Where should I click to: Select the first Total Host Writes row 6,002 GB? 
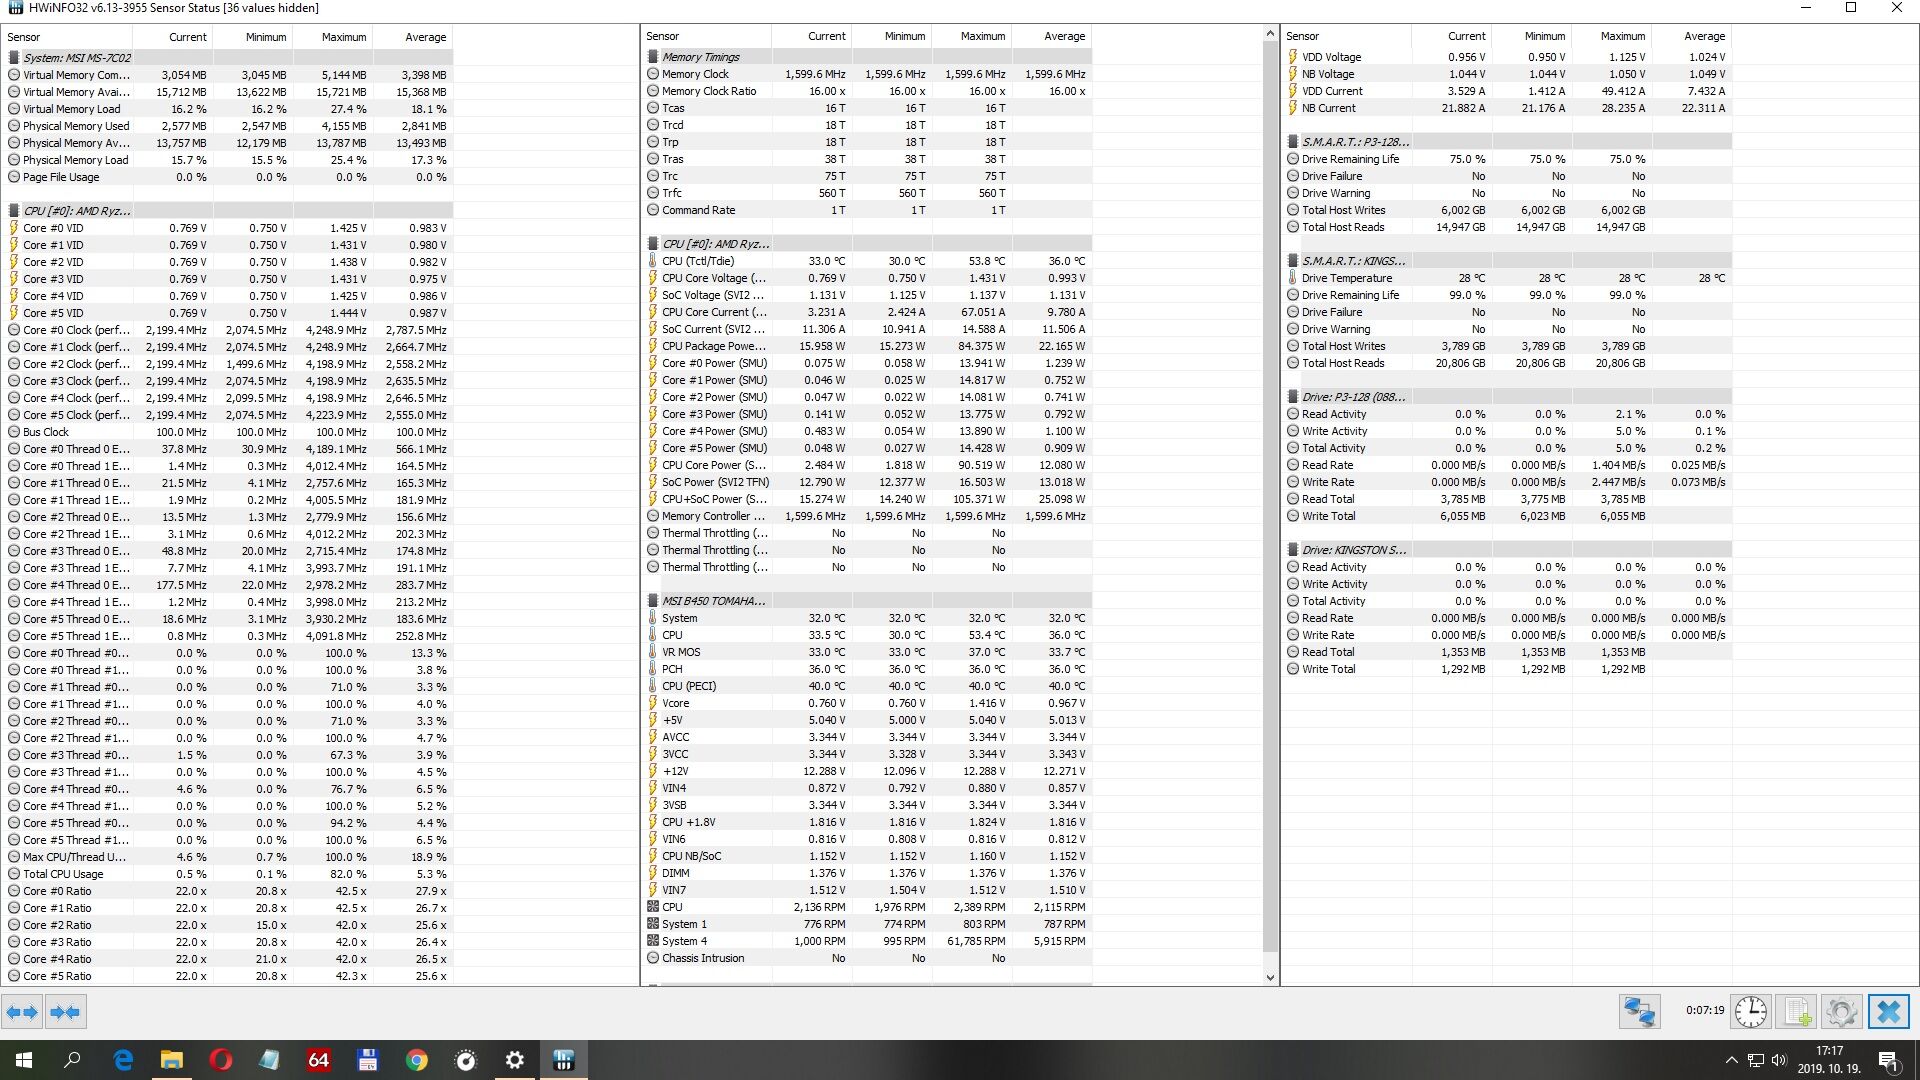tap(1507, 210)
